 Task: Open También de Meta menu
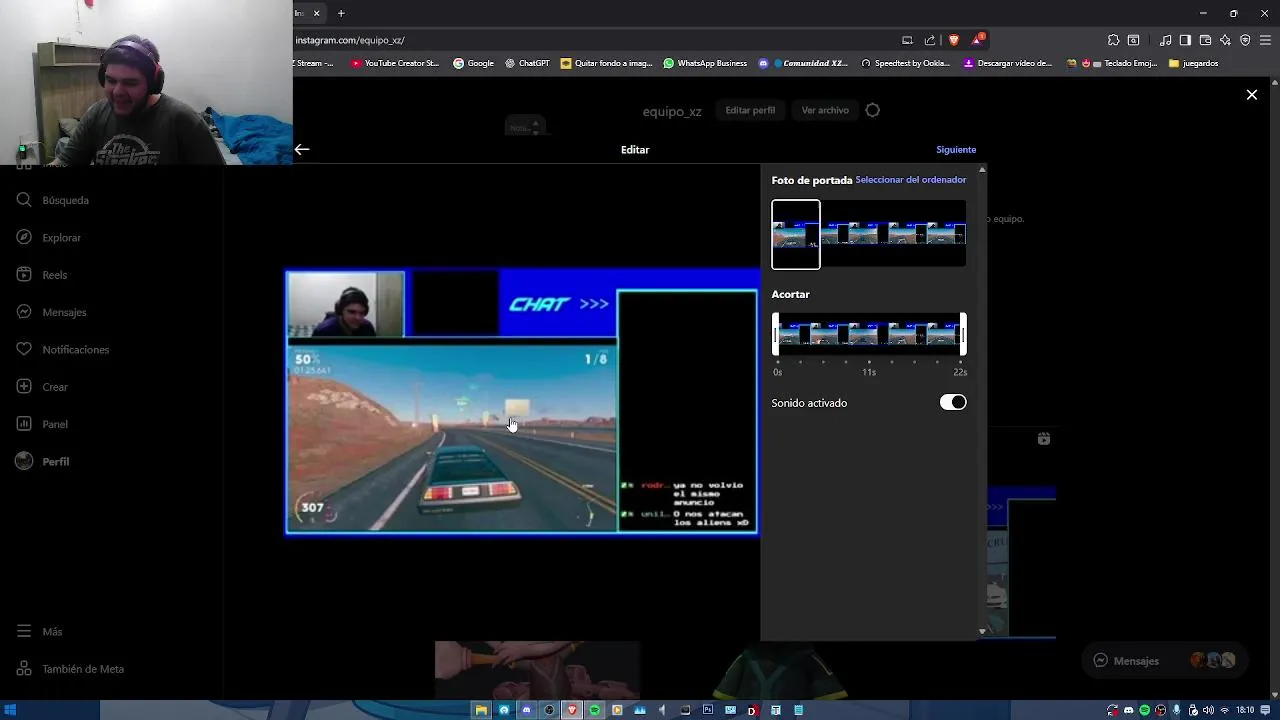point(70,669)
